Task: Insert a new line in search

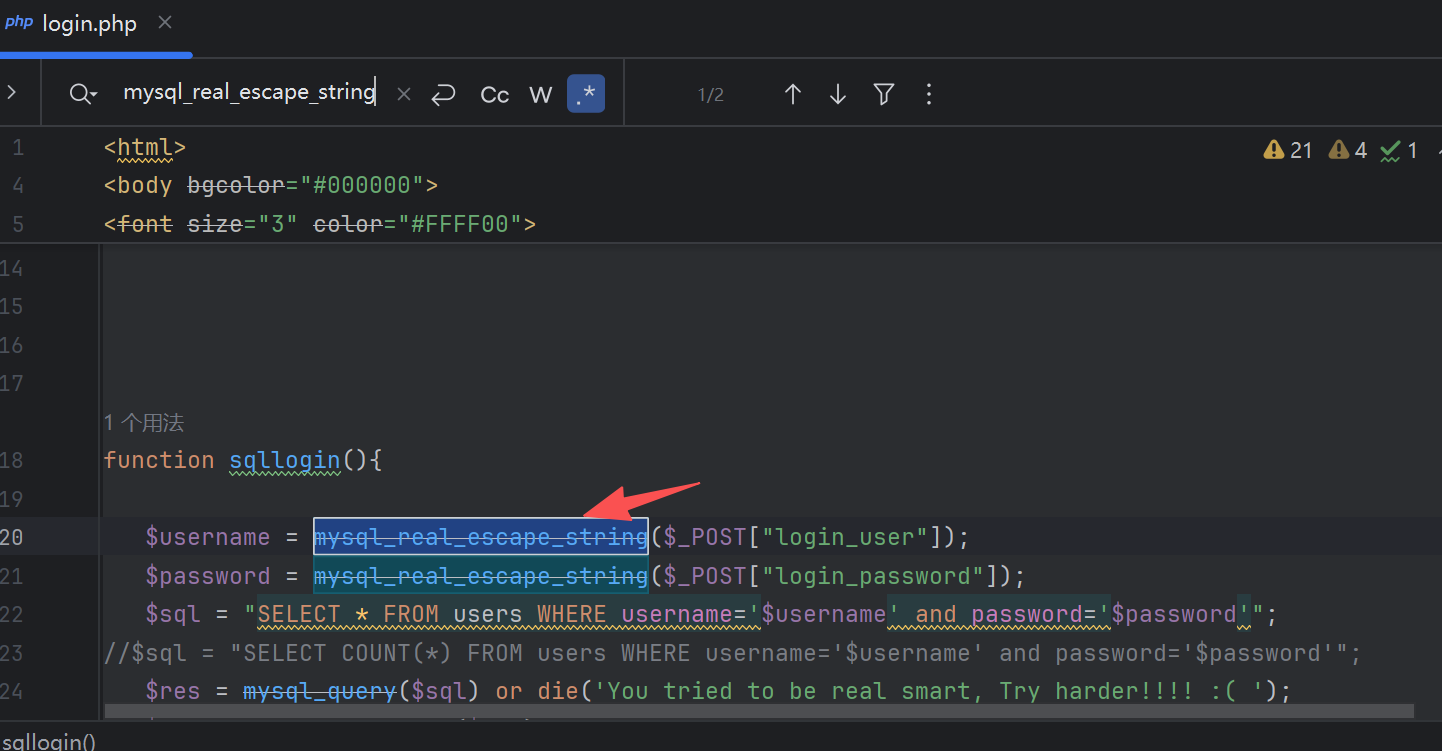Action: [443, 94]
